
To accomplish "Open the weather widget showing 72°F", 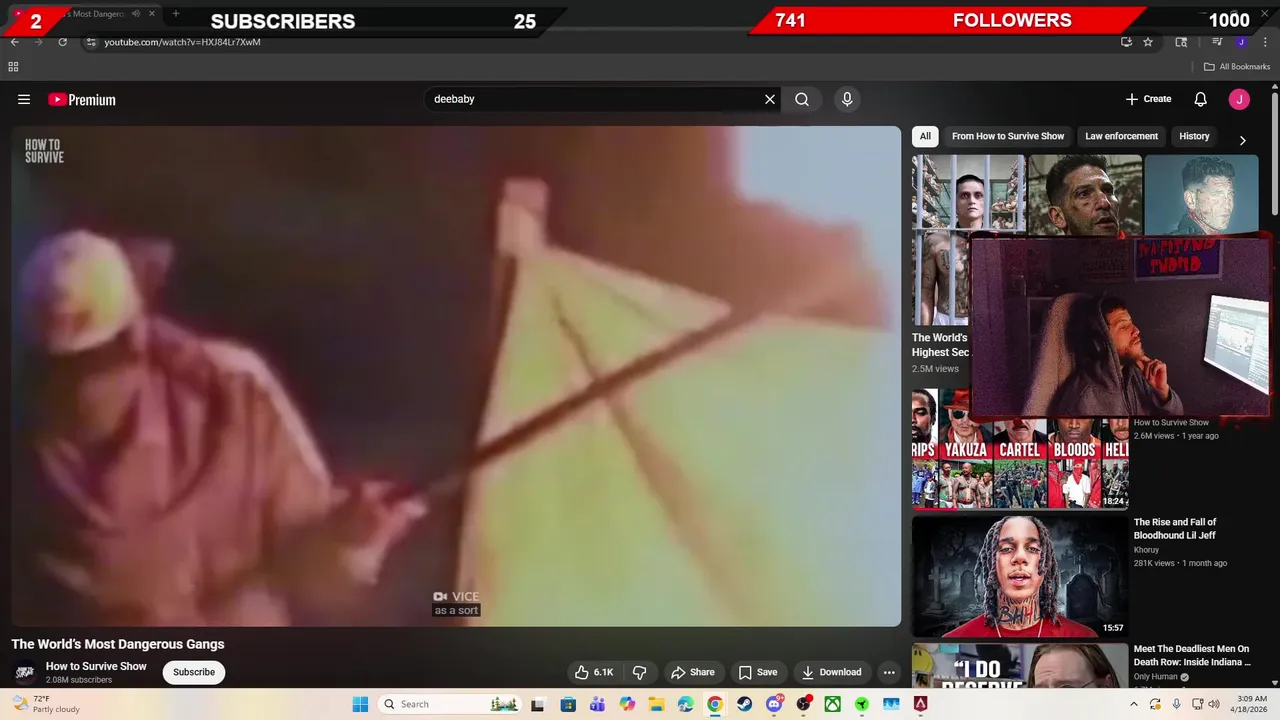I will [45, 704].
